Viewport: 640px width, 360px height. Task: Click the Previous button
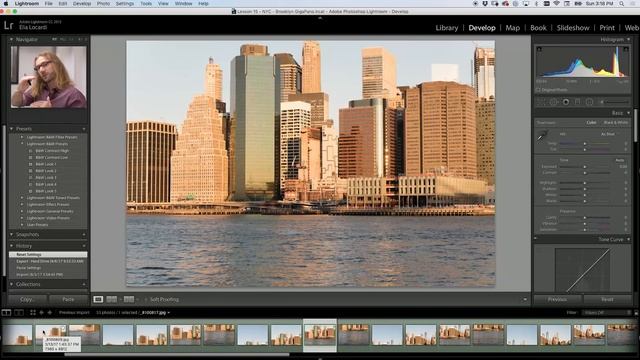pyautogui.click(x=557, y=300)
